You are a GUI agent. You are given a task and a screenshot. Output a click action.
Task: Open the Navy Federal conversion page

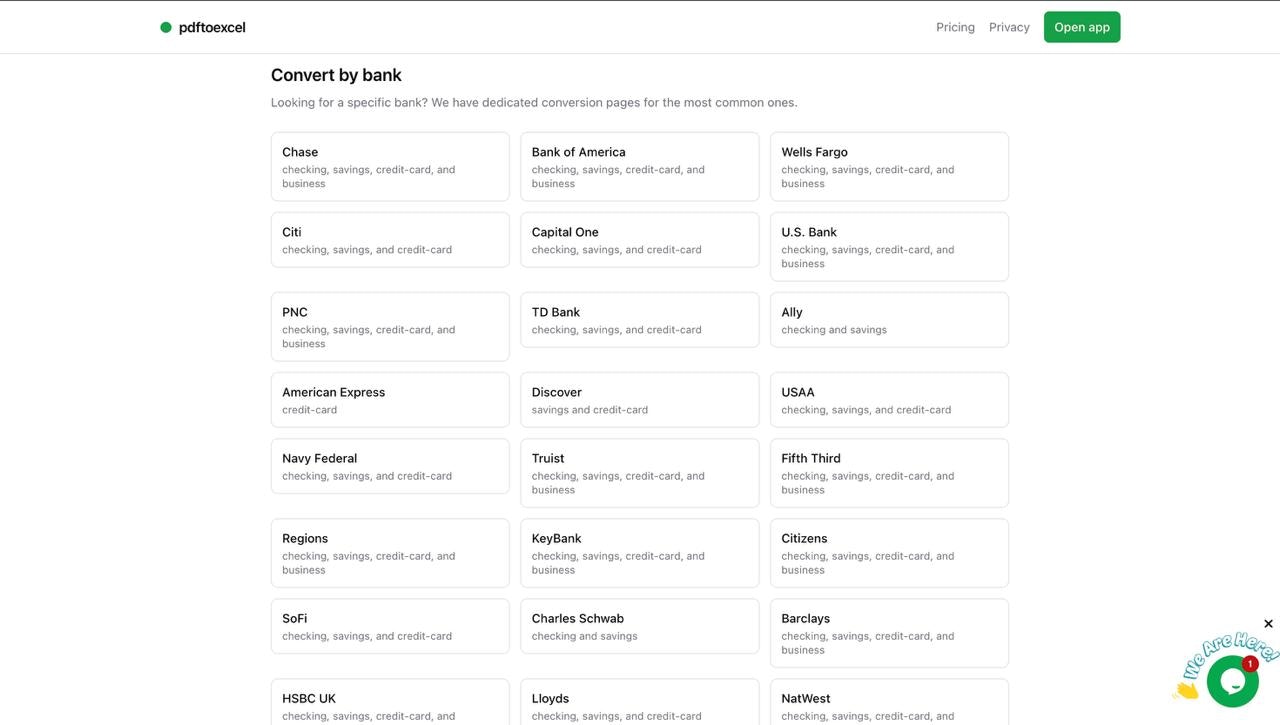390,466
